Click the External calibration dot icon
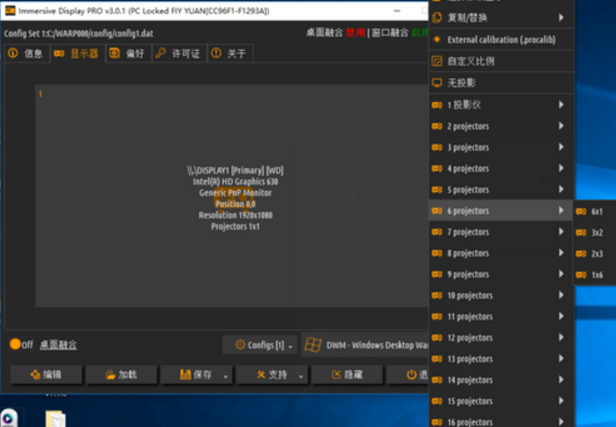The height and width of the screenshot is (427, 616). click(437, 39)
